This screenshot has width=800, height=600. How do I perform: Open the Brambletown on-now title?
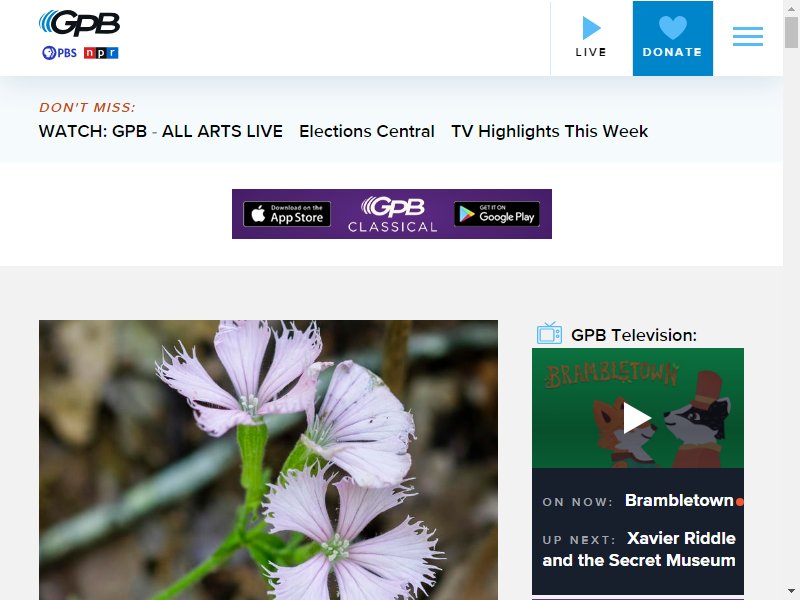click(679, 501)
